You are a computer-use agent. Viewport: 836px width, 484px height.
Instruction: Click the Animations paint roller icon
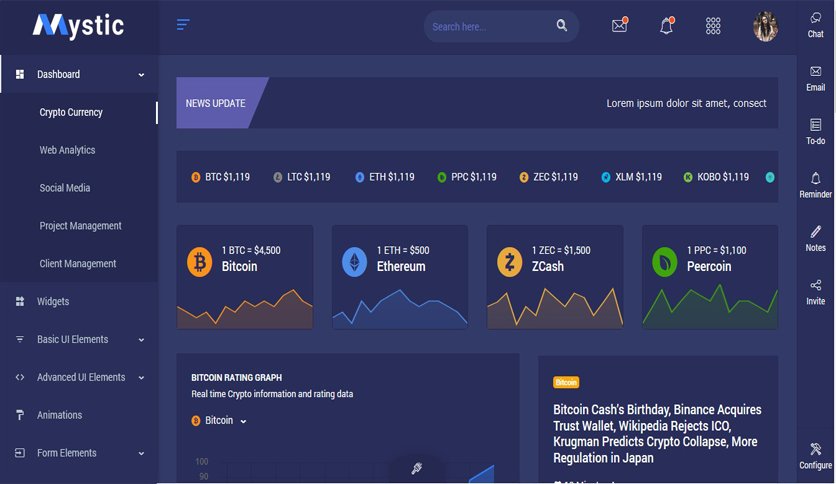coord(20,415)
